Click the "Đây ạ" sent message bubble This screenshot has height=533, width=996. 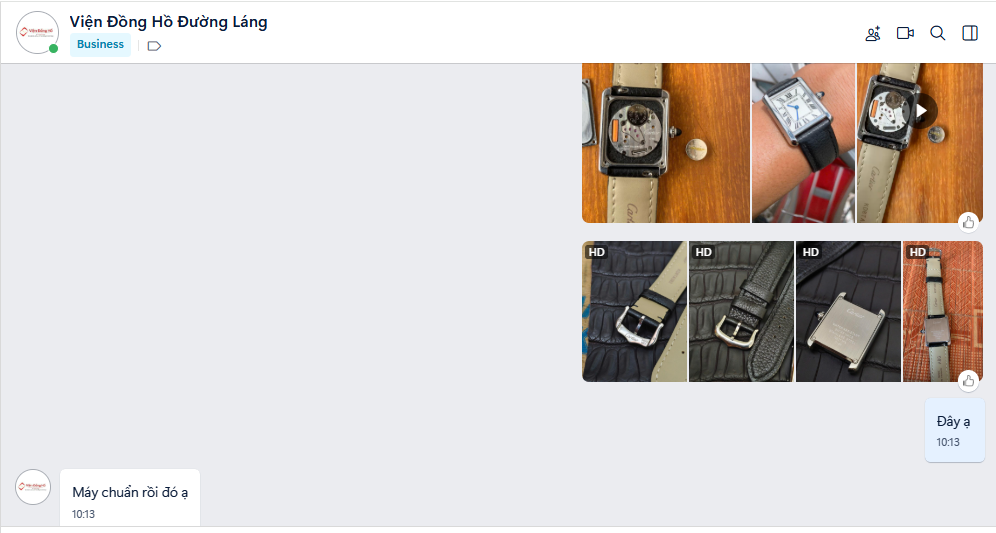(x=954, y=430)
